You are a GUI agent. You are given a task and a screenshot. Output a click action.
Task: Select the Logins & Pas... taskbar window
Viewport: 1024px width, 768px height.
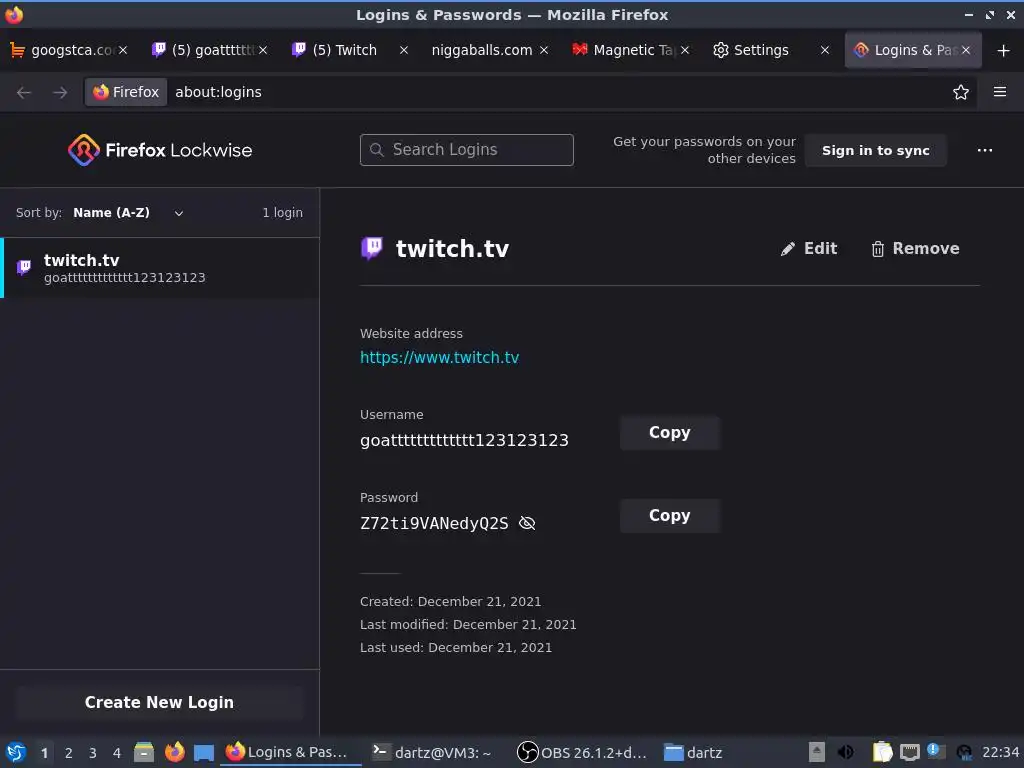click(291, 752)
